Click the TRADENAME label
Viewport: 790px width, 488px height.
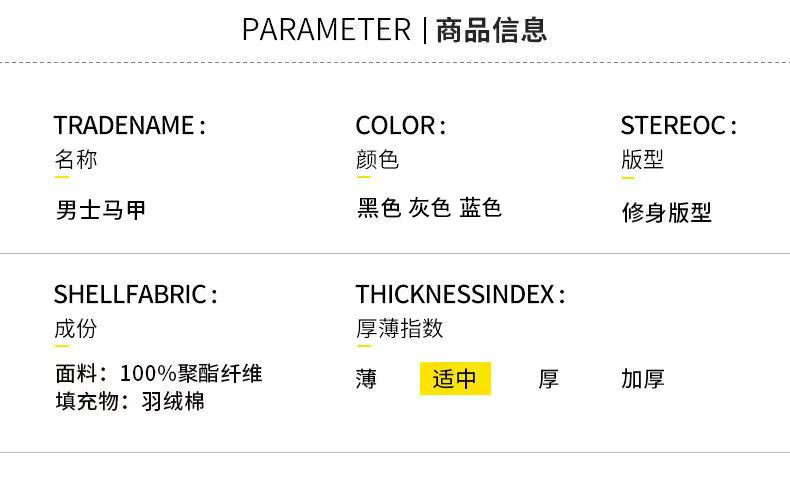pyautogui.click(x=129, y=126)
